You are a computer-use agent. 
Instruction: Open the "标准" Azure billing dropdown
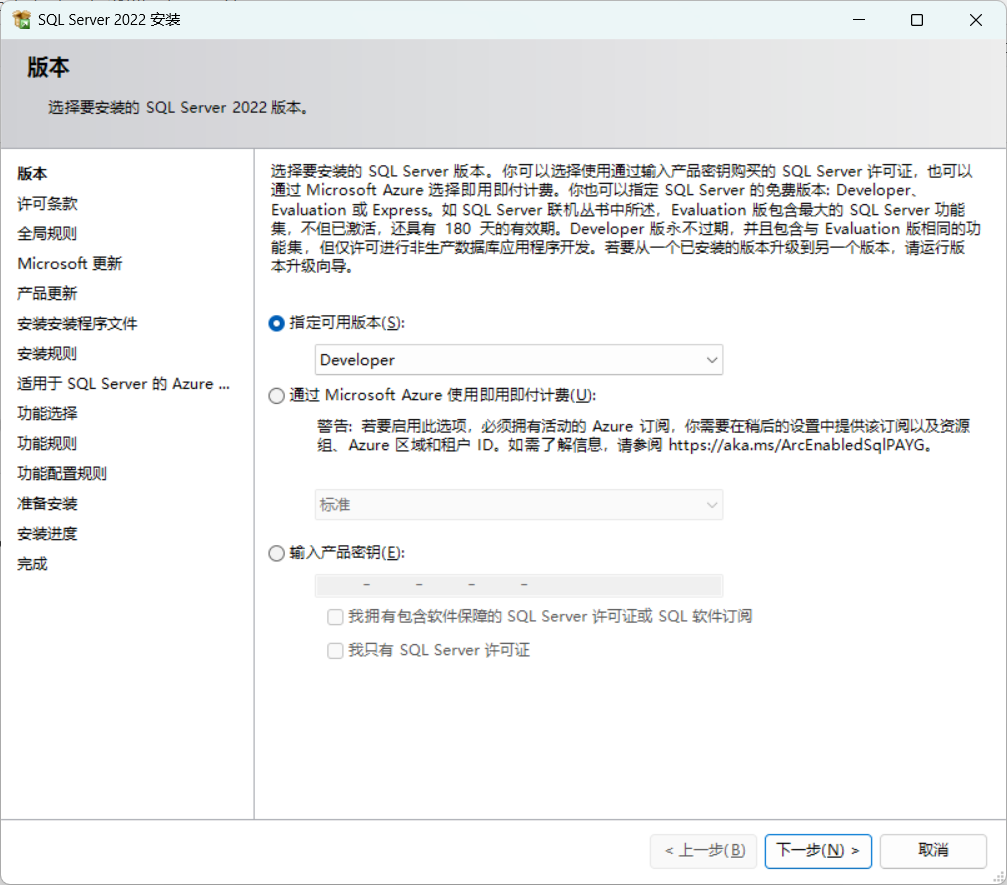(x=518, y=505)
